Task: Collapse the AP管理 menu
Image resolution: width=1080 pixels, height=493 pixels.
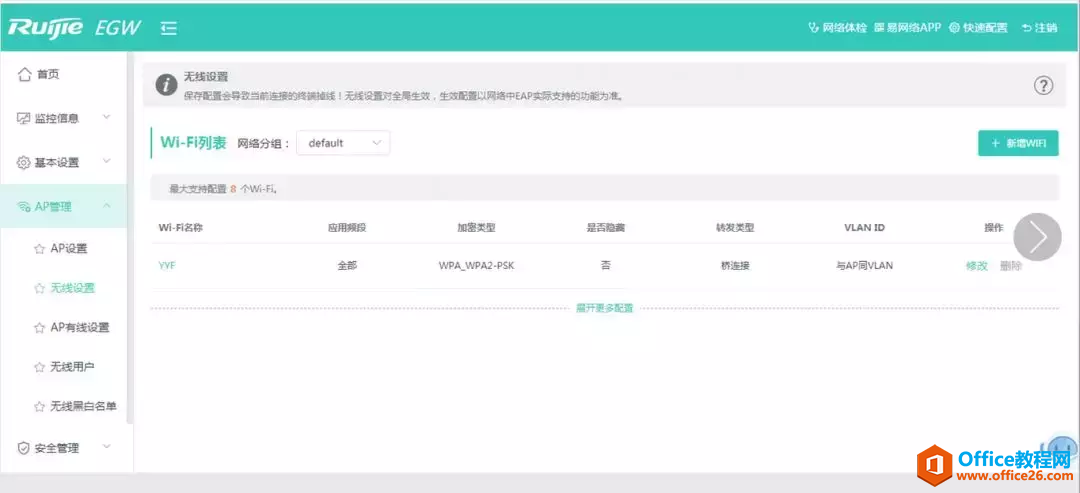Action: 63,206
